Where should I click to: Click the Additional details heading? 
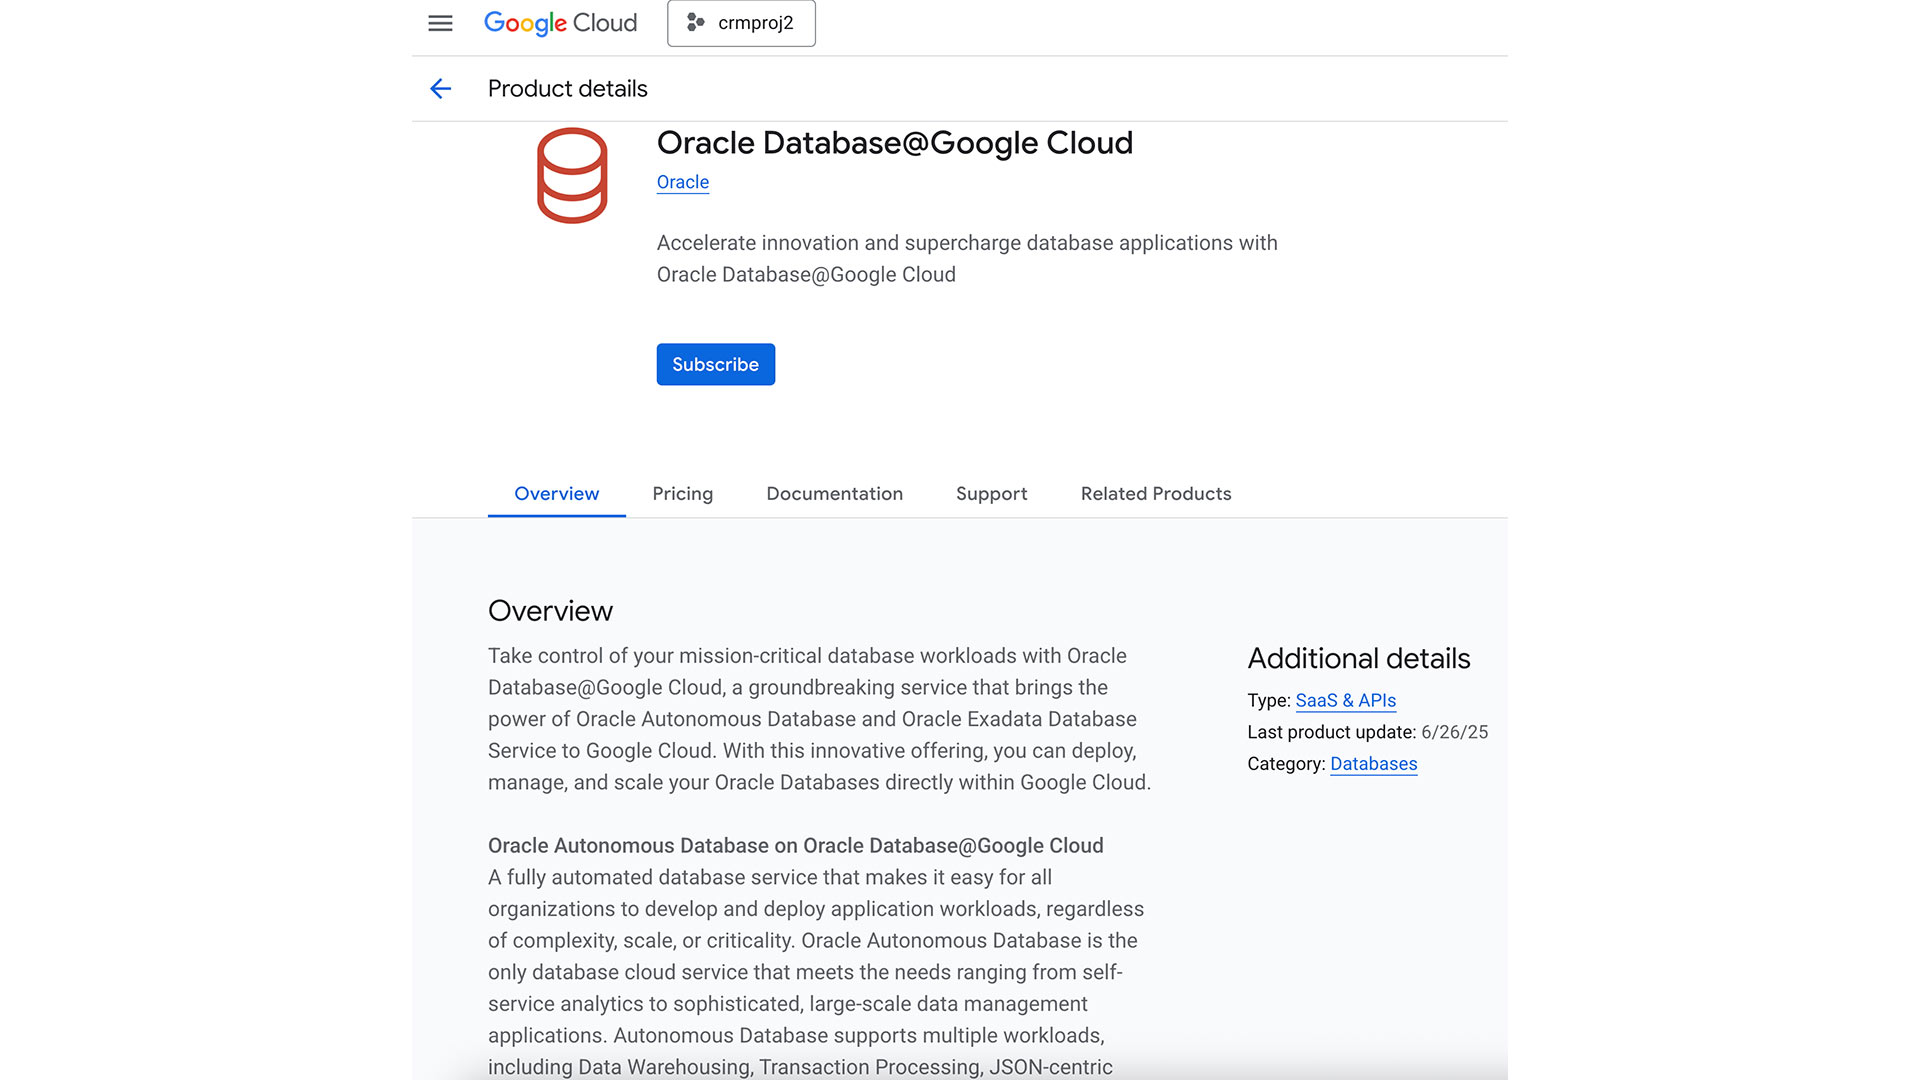[1358, 658]
